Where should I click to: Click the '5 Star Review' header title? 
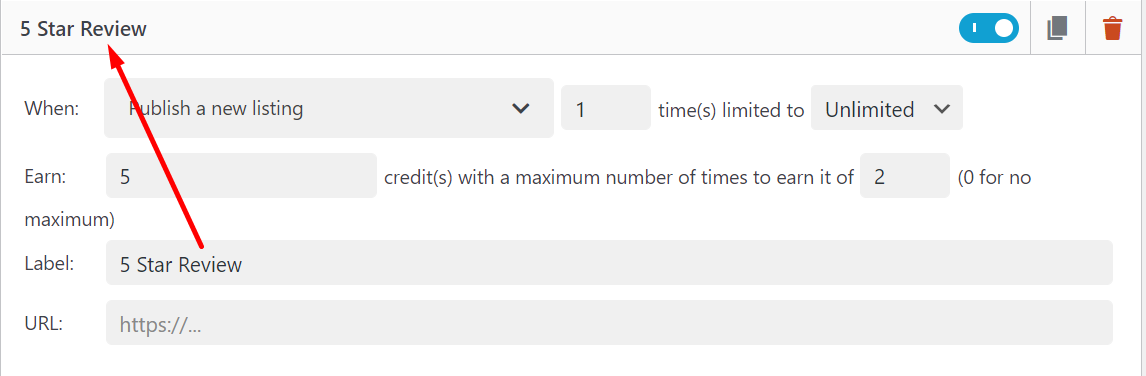click(x=83, y=29)
